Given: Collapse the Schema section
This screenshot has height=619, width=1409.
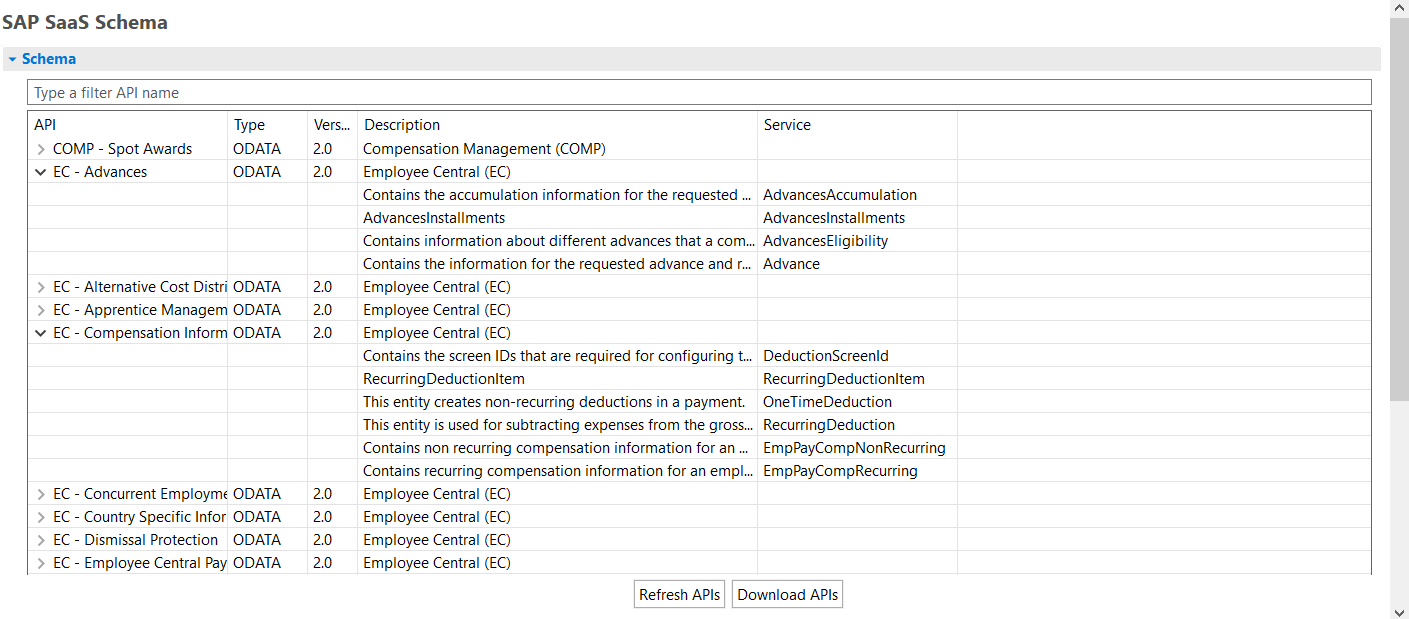Looking at the screenshot, I should click(x=13, y=59).
